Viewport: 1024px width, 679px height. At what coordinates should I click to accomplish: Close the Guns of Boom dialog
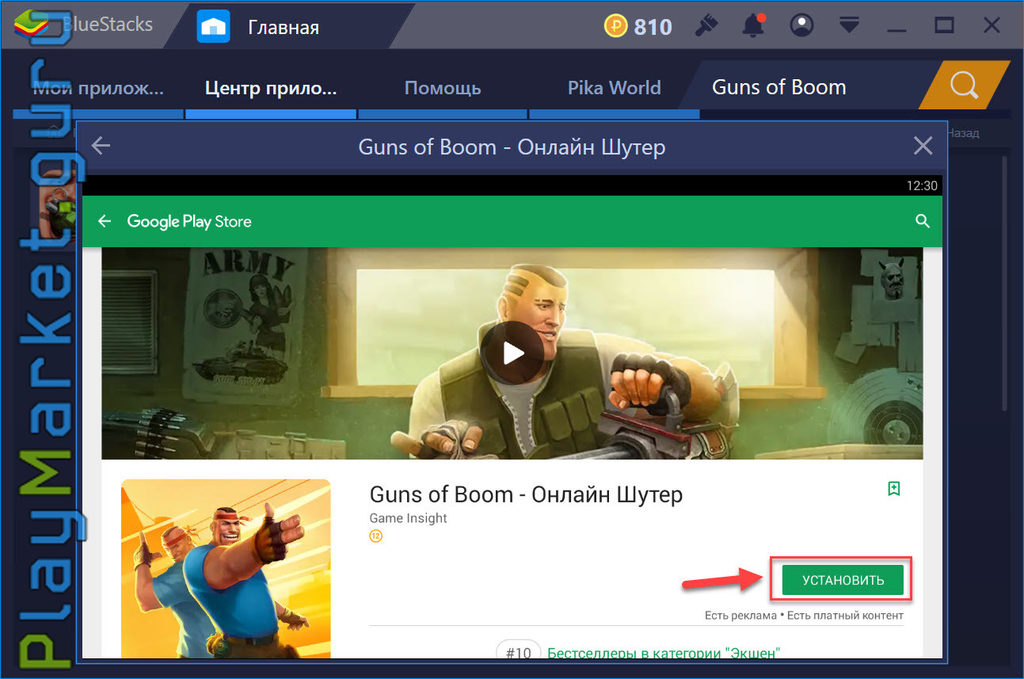(923, 146)
